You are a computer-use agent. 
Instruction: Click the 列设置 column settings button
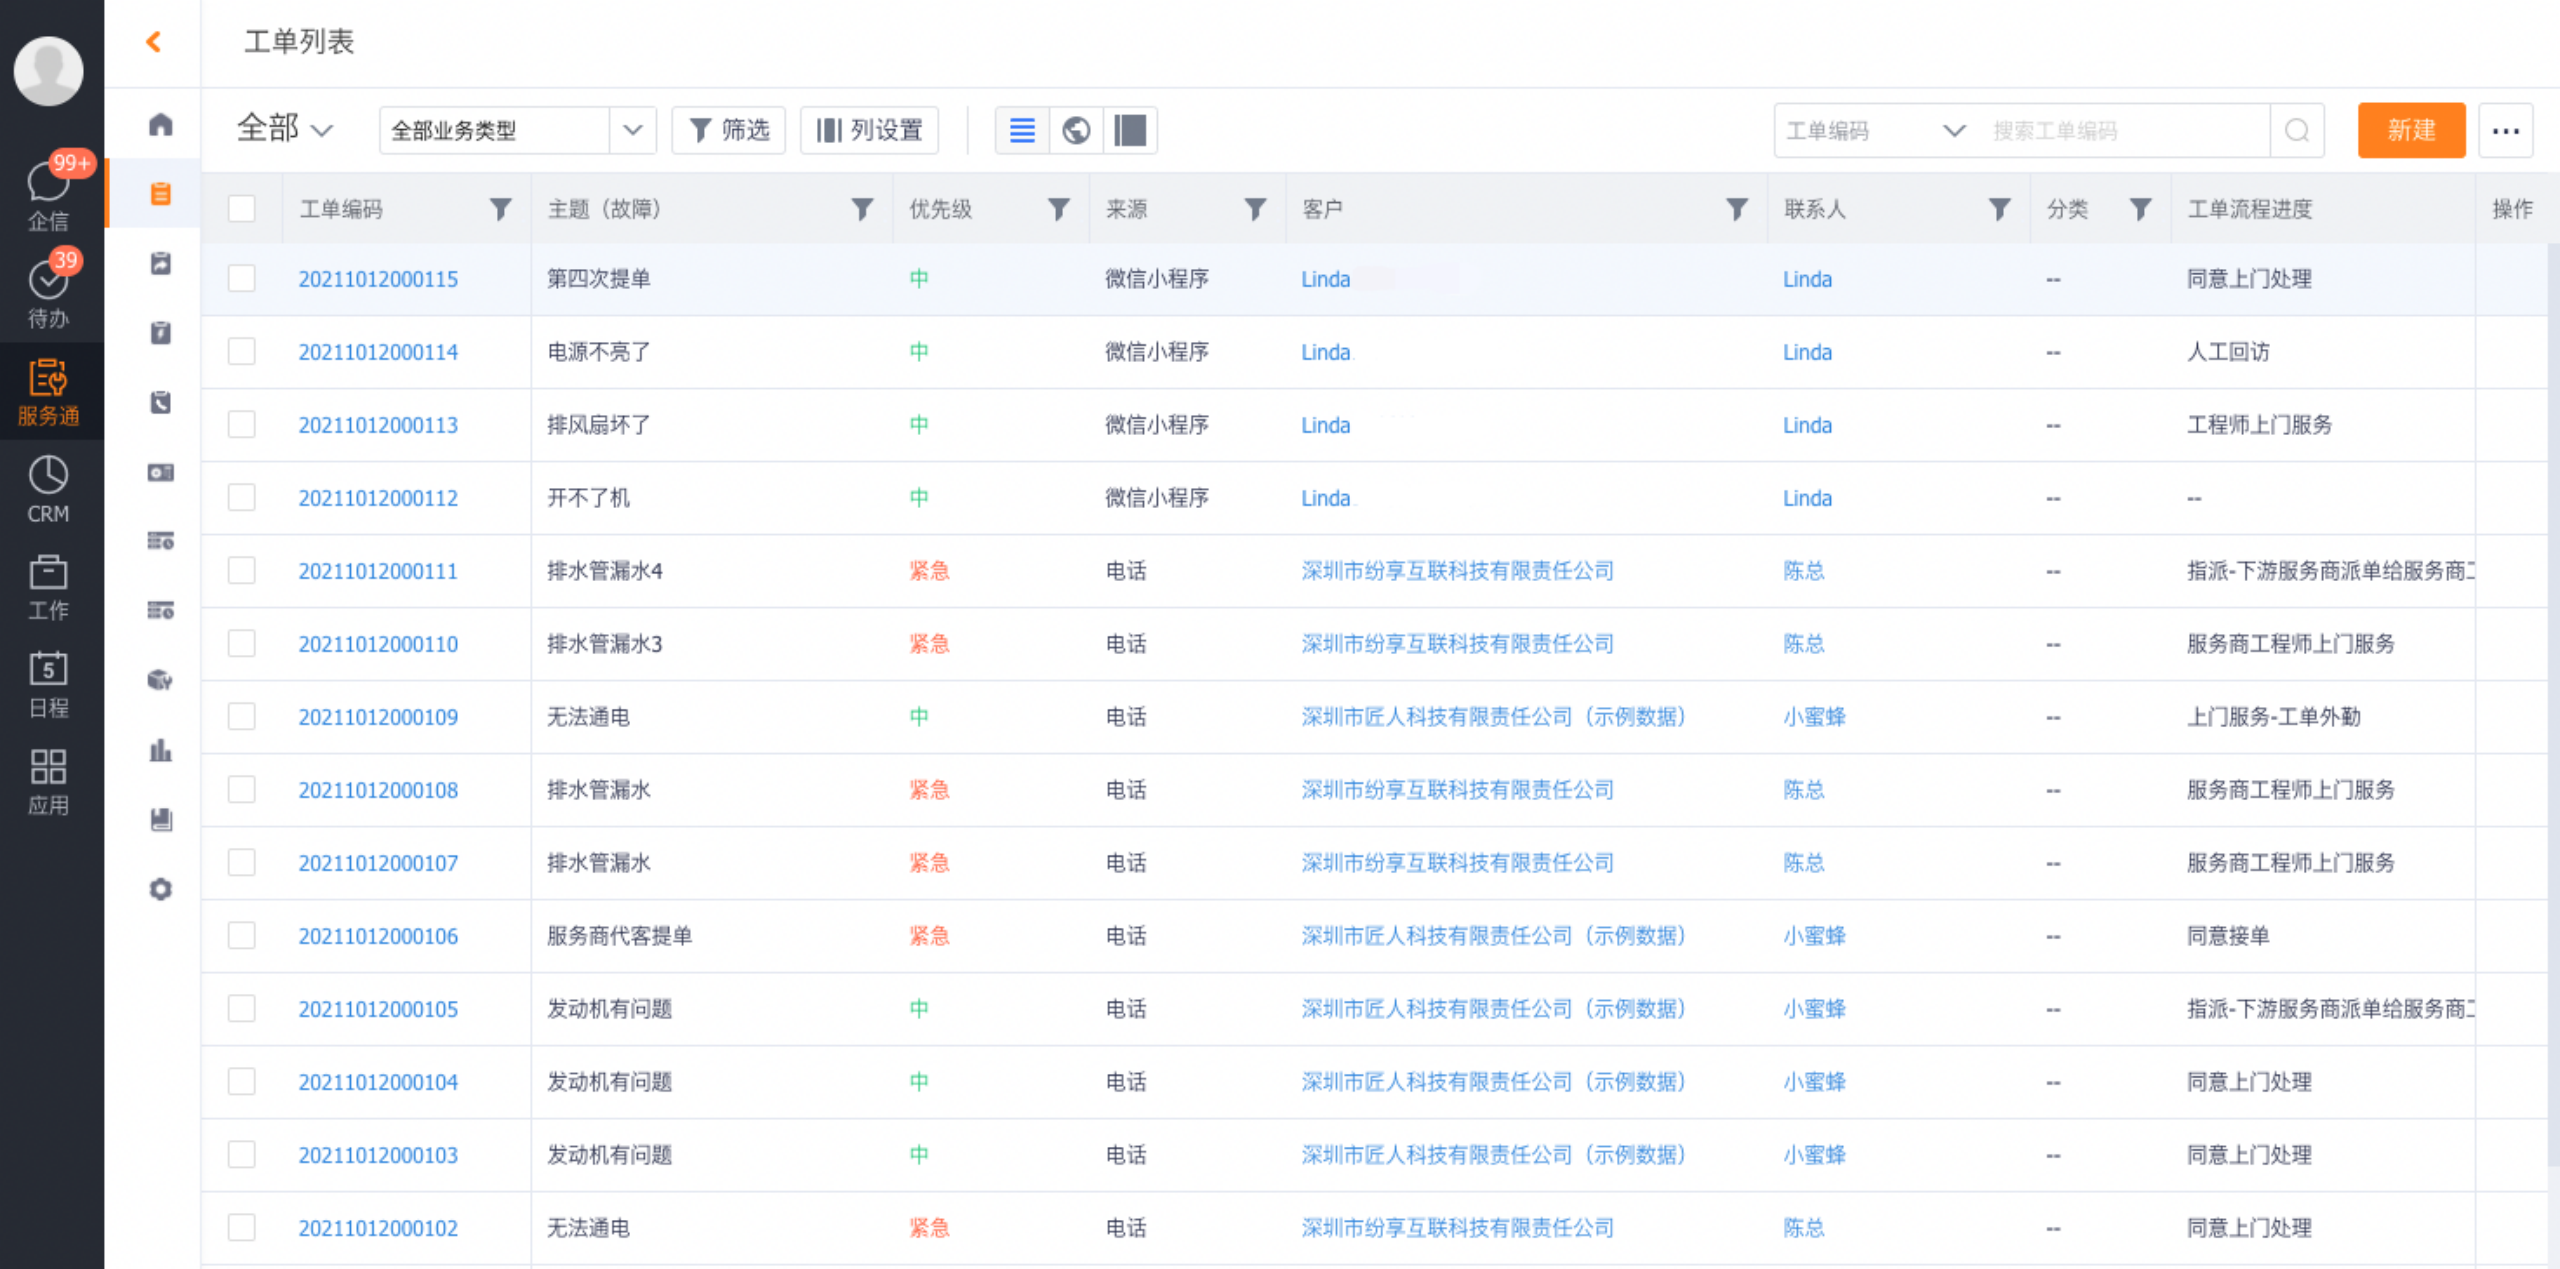point(869,130)
